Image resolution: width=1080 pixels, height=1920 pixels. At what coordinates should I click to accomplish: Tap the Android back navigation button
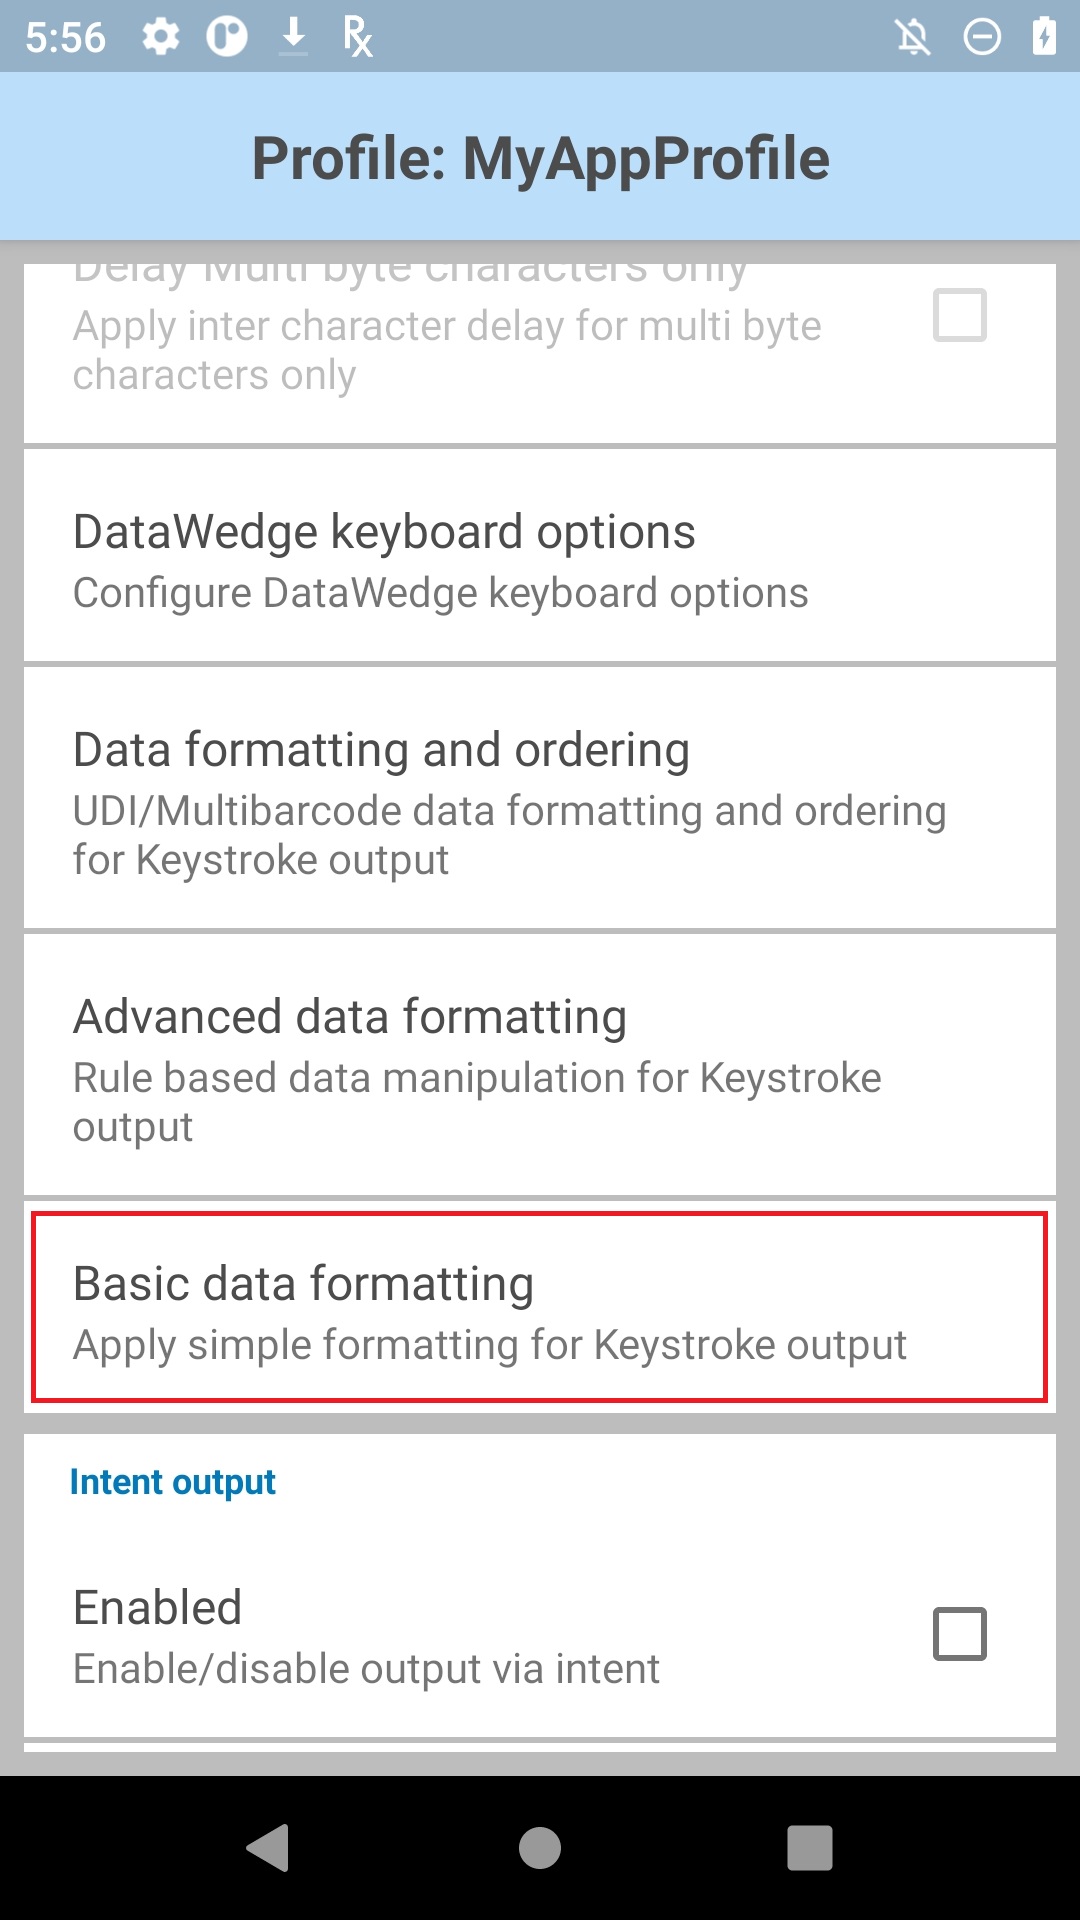coord(268,1847)
